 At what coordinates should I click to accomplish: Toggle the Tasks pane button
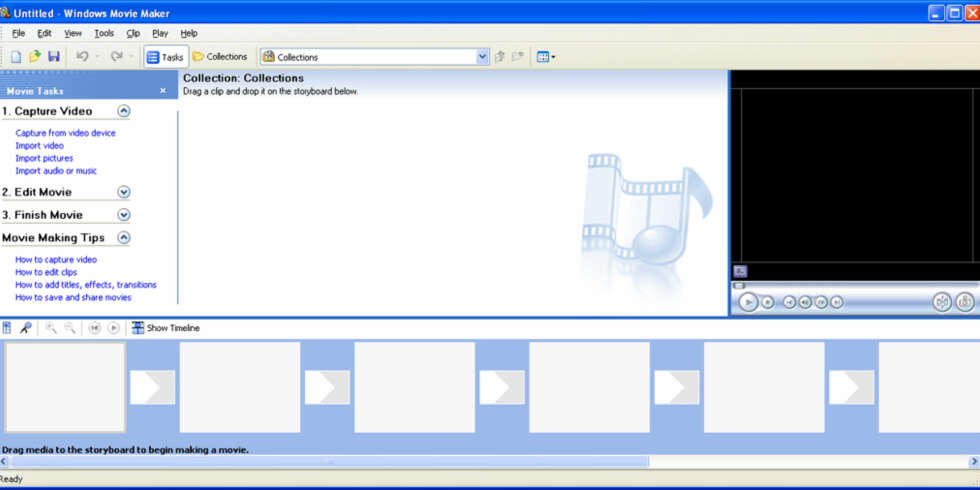tap(166, 57)
